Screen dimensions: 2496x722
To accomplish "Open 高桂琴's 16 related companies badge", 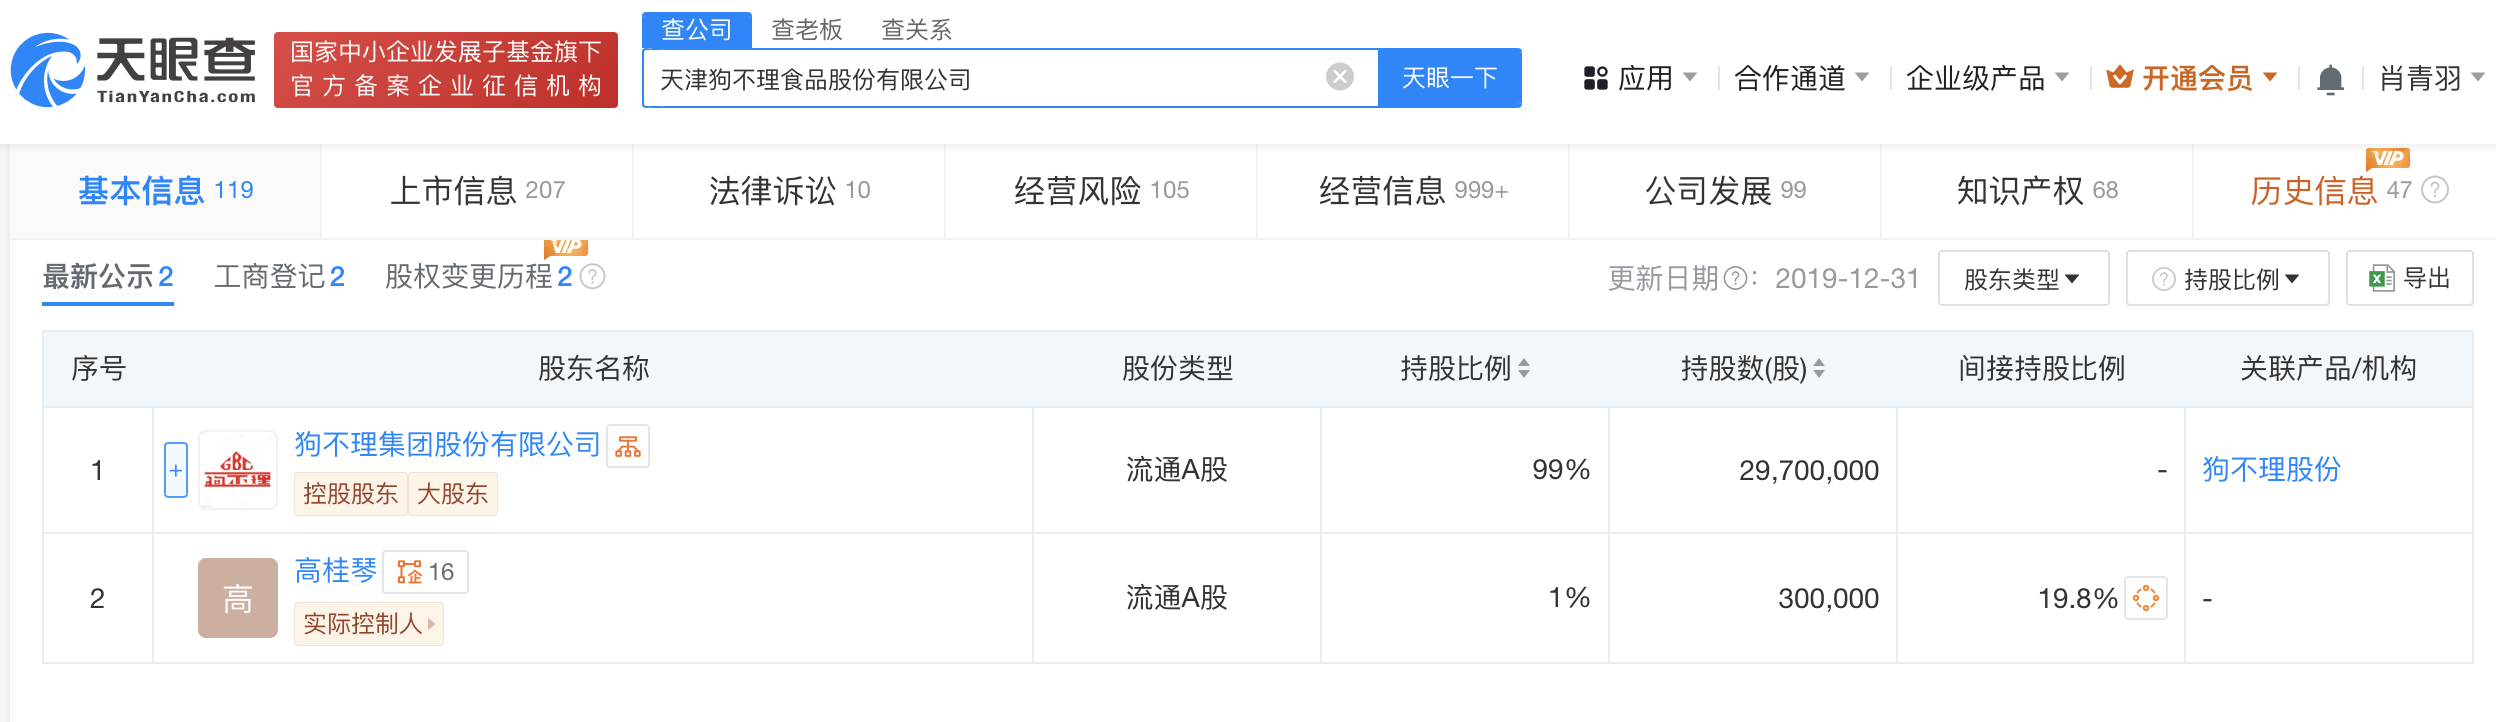I will [426, 572].
